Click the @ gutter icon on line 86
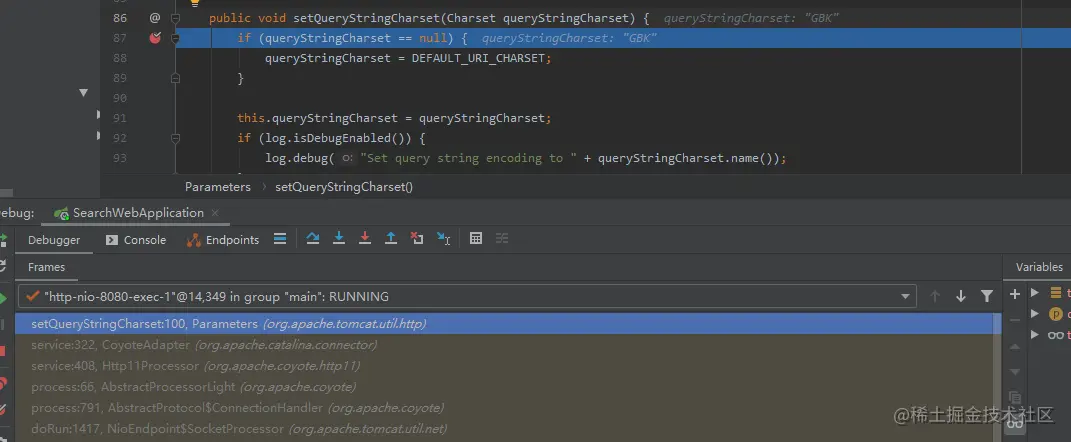This screenshot has height=442, width=1071. point(154,18)
